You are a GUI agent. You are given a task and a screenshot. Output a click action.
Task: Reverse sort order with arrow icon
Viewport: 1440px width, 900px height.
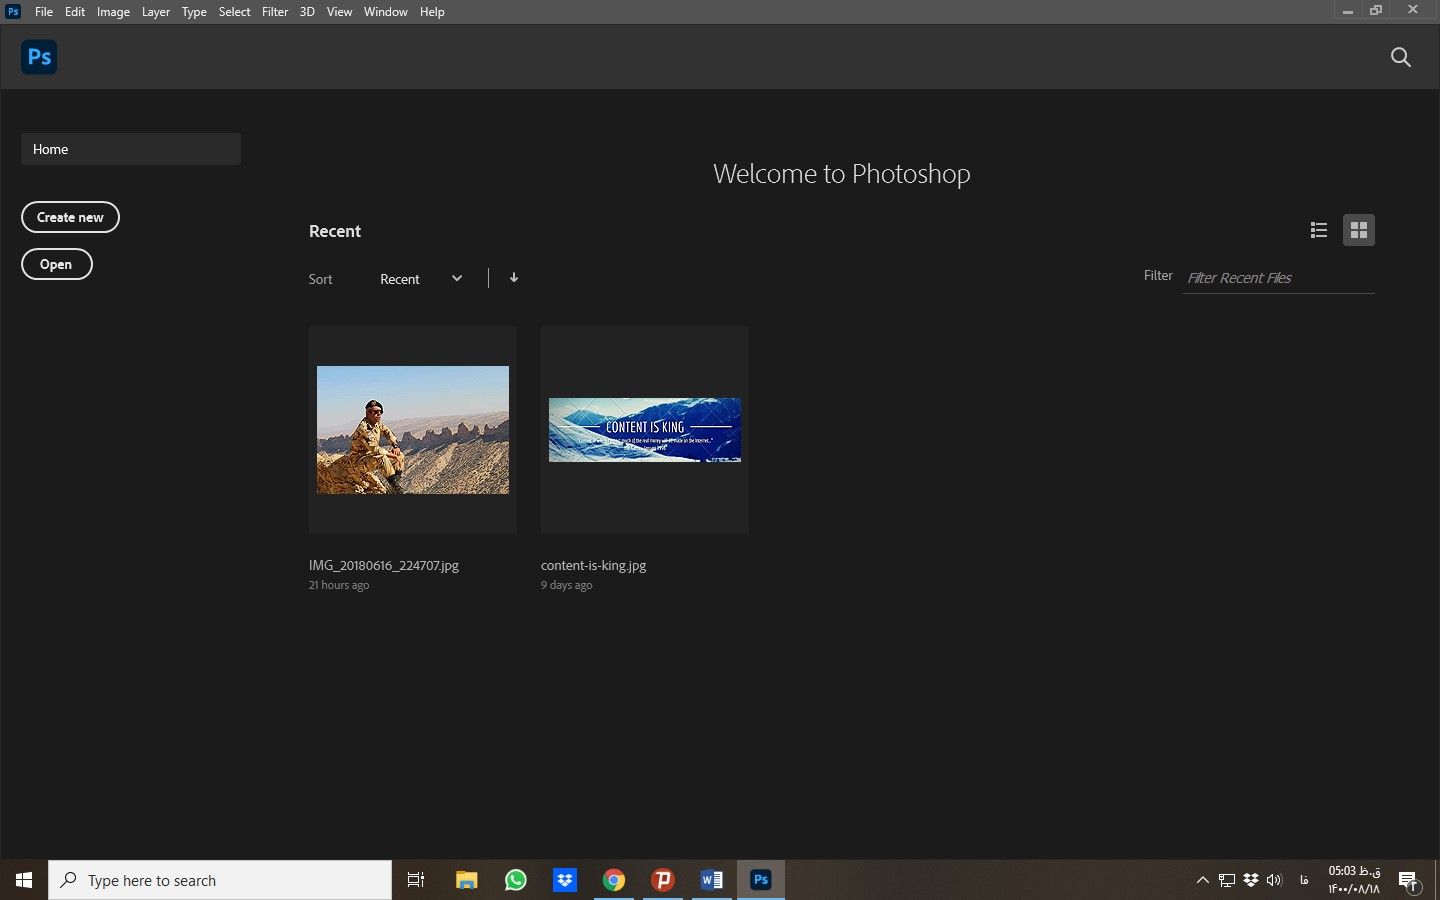[514, 278]
